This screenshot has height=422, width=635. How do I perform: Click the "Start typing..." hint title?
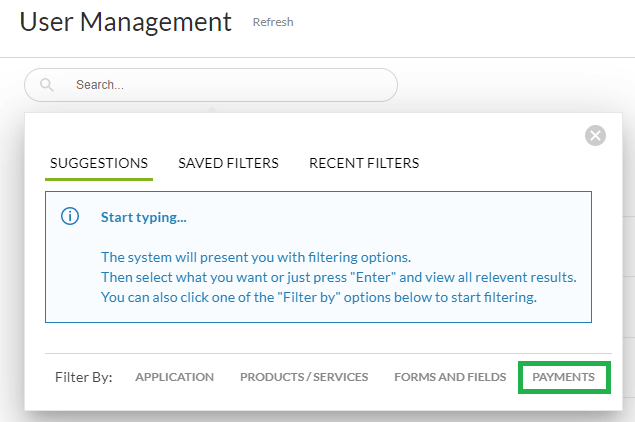pyautogui.click(x=144, y=217)
